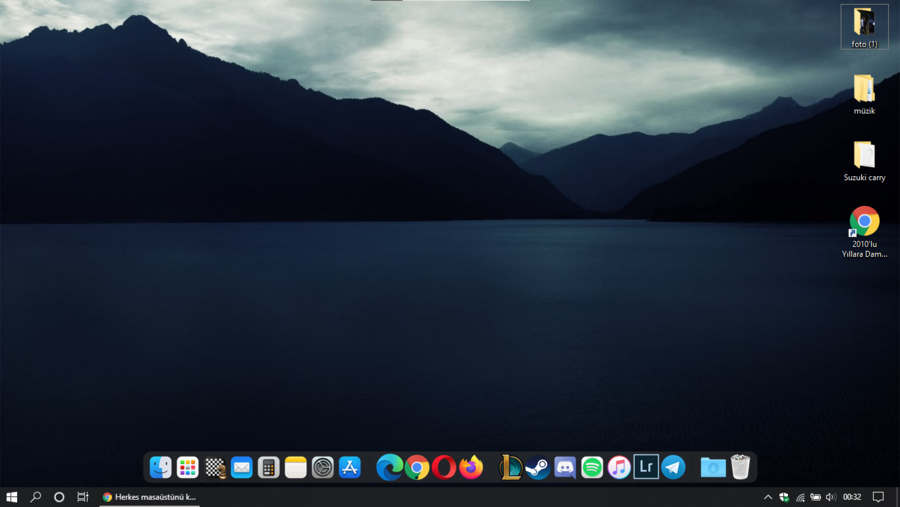Viewport: 900px width, 507px height.
Task: Launch Lightroom from the dock
Action: [646, 467]
